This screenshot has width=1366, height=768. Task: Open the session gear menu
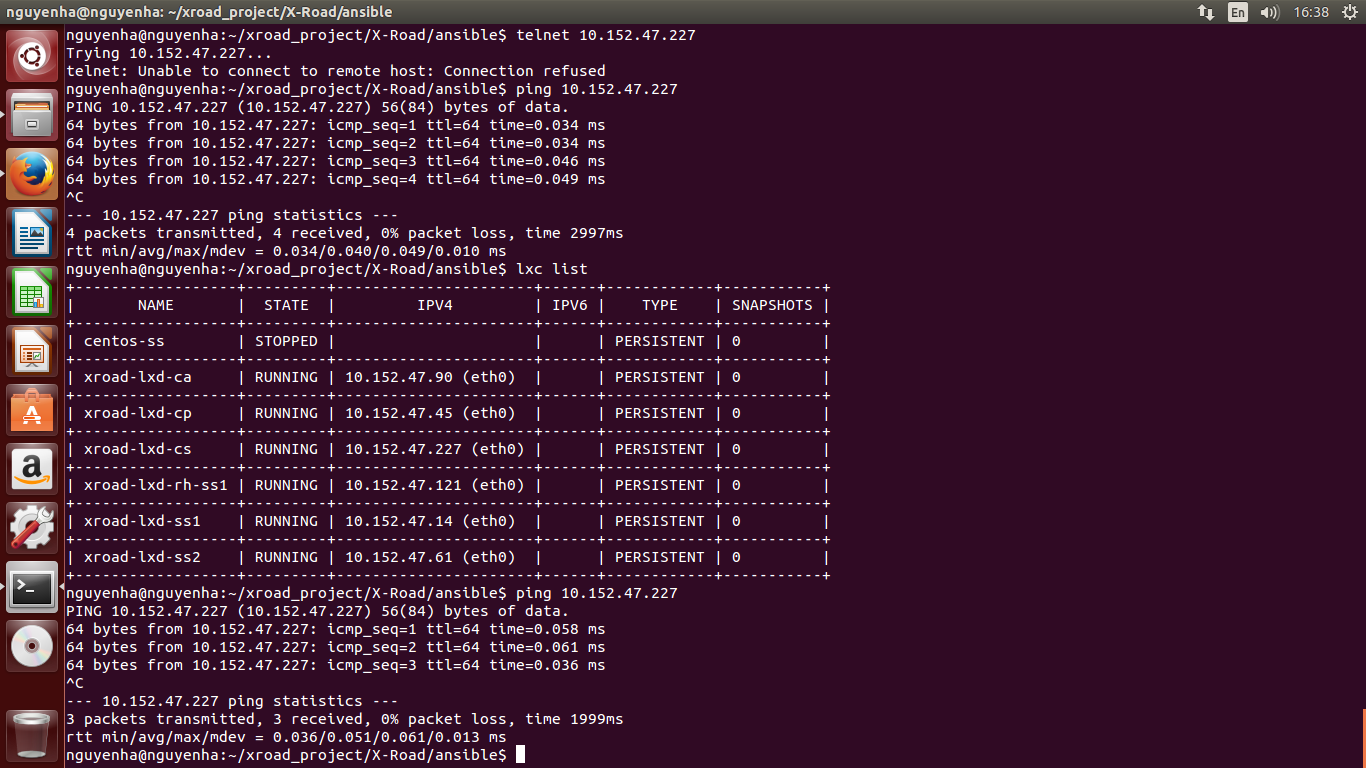1349,13
